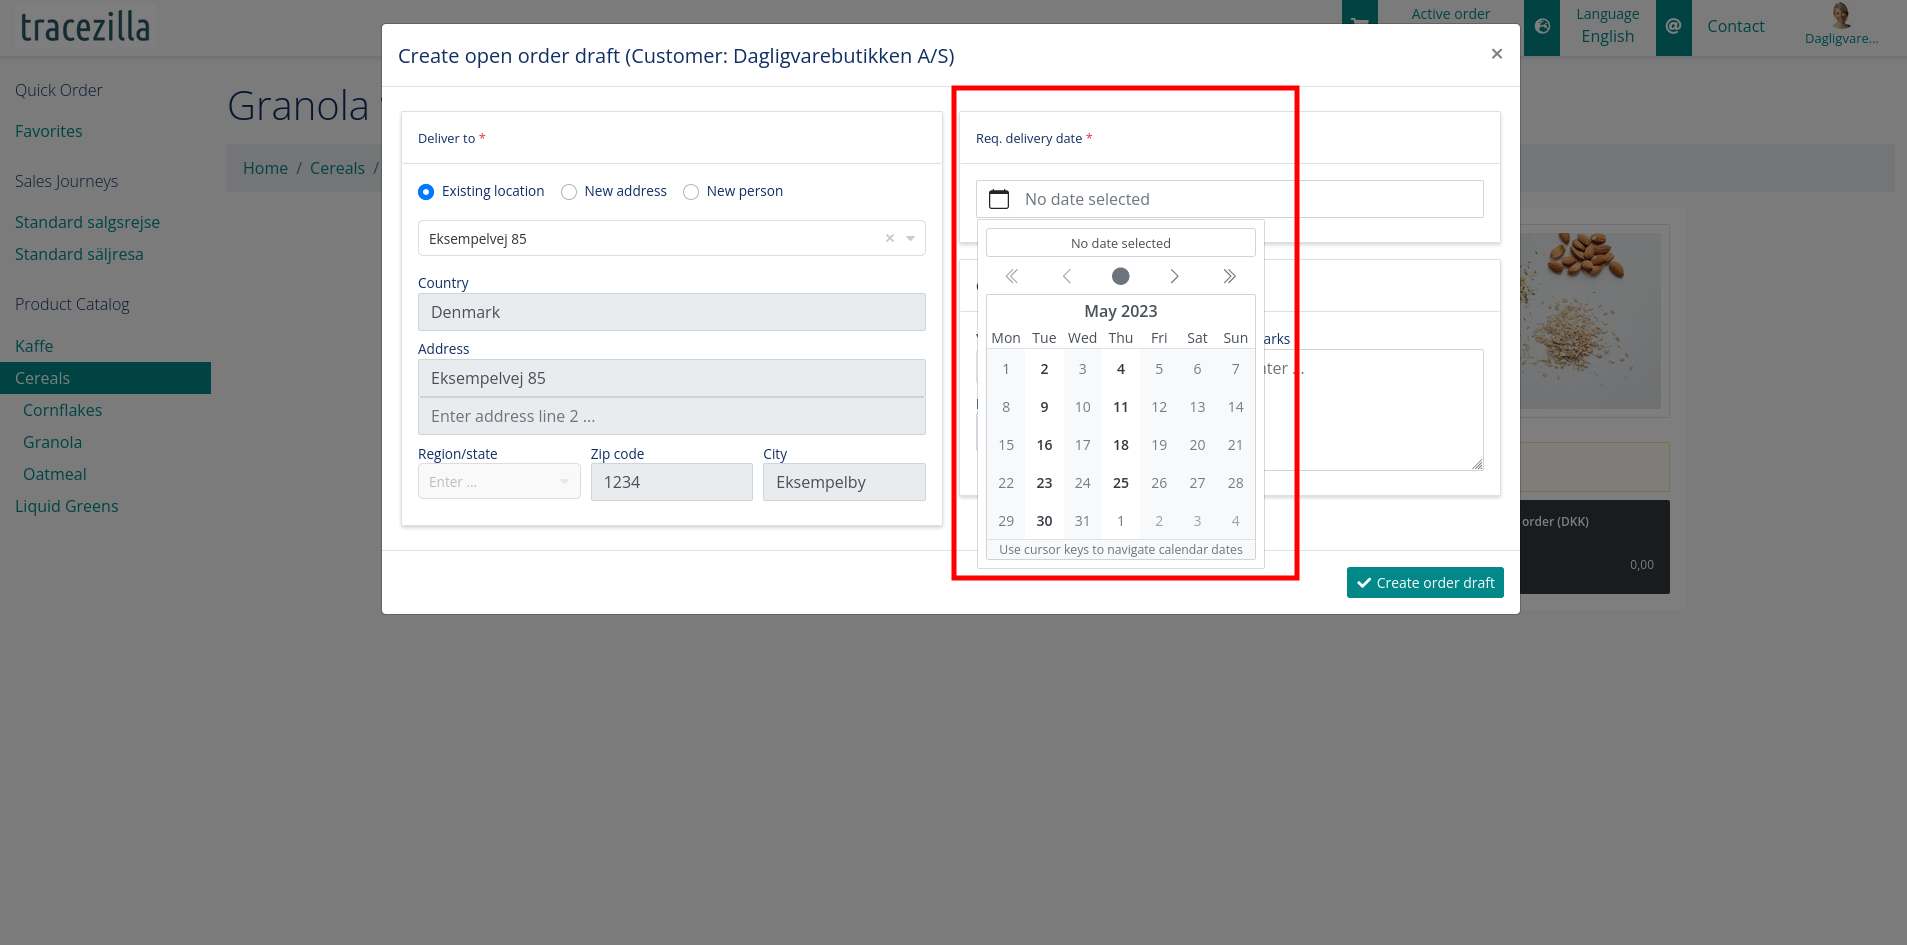Clear the Eksempelvej 85 selection with the X icon
The width and height of the screenshot is (1907, 945).
pyautogui.click(x=888, y=238)
